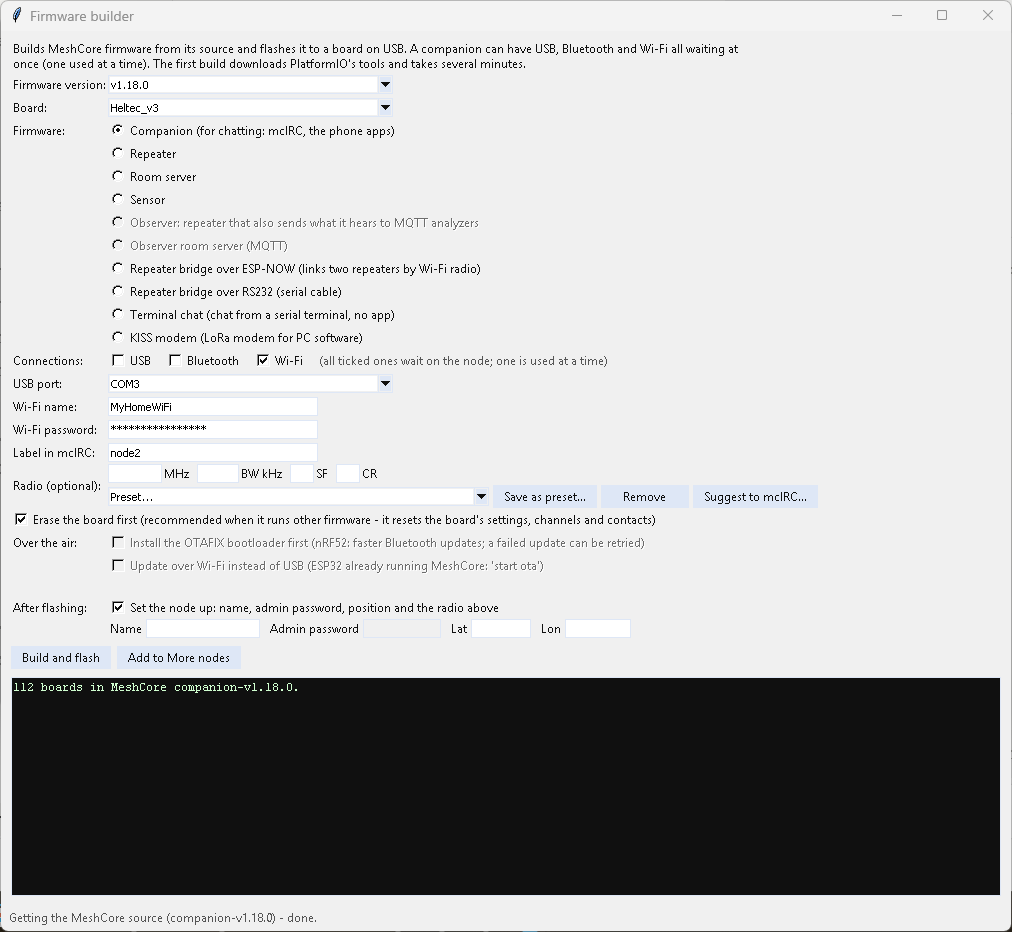
Task: Click the Wi-Fi name field MyHomeWiFi
Action: [213, 407]
